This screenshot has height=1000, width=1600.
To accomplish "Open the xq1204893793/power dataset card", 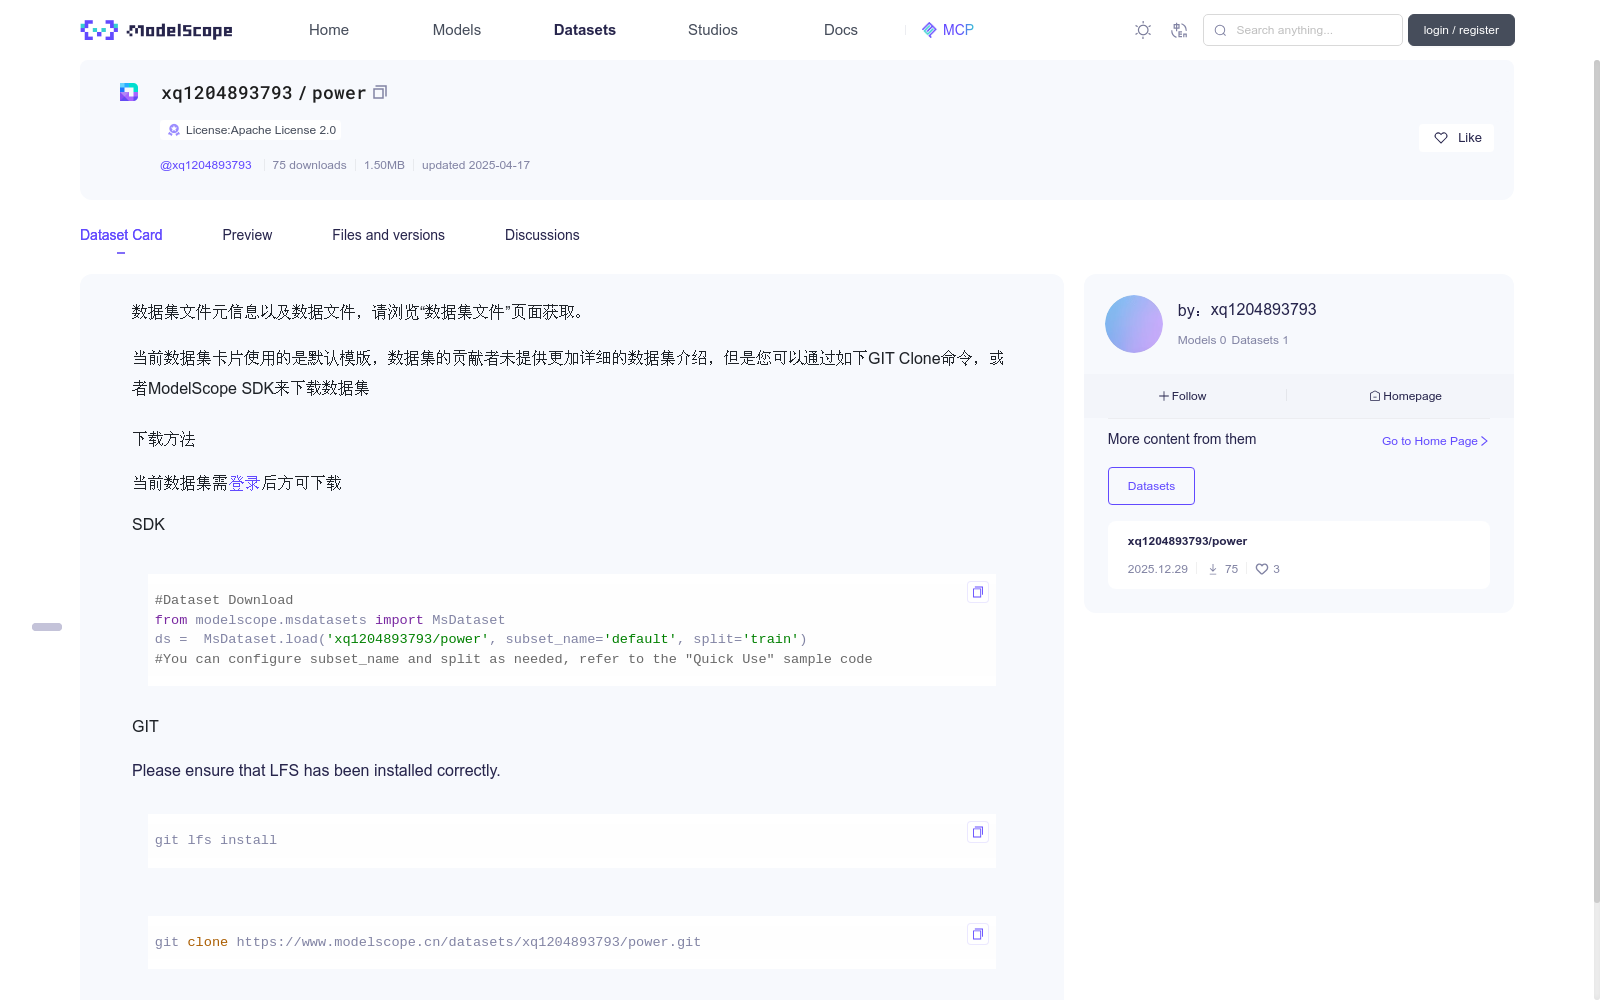I will coord(1298,555).
